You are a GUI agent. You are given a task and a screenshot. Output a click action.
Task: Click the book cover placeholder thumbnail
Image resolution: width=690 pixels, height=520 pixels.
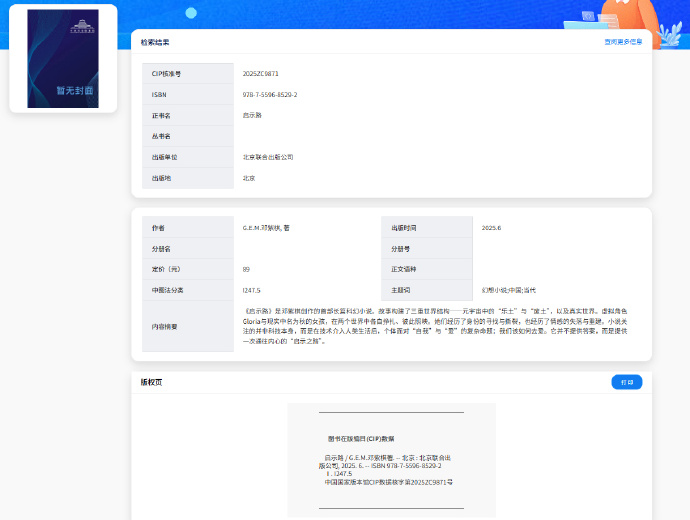pyautogui.click(x=63, y=58)
